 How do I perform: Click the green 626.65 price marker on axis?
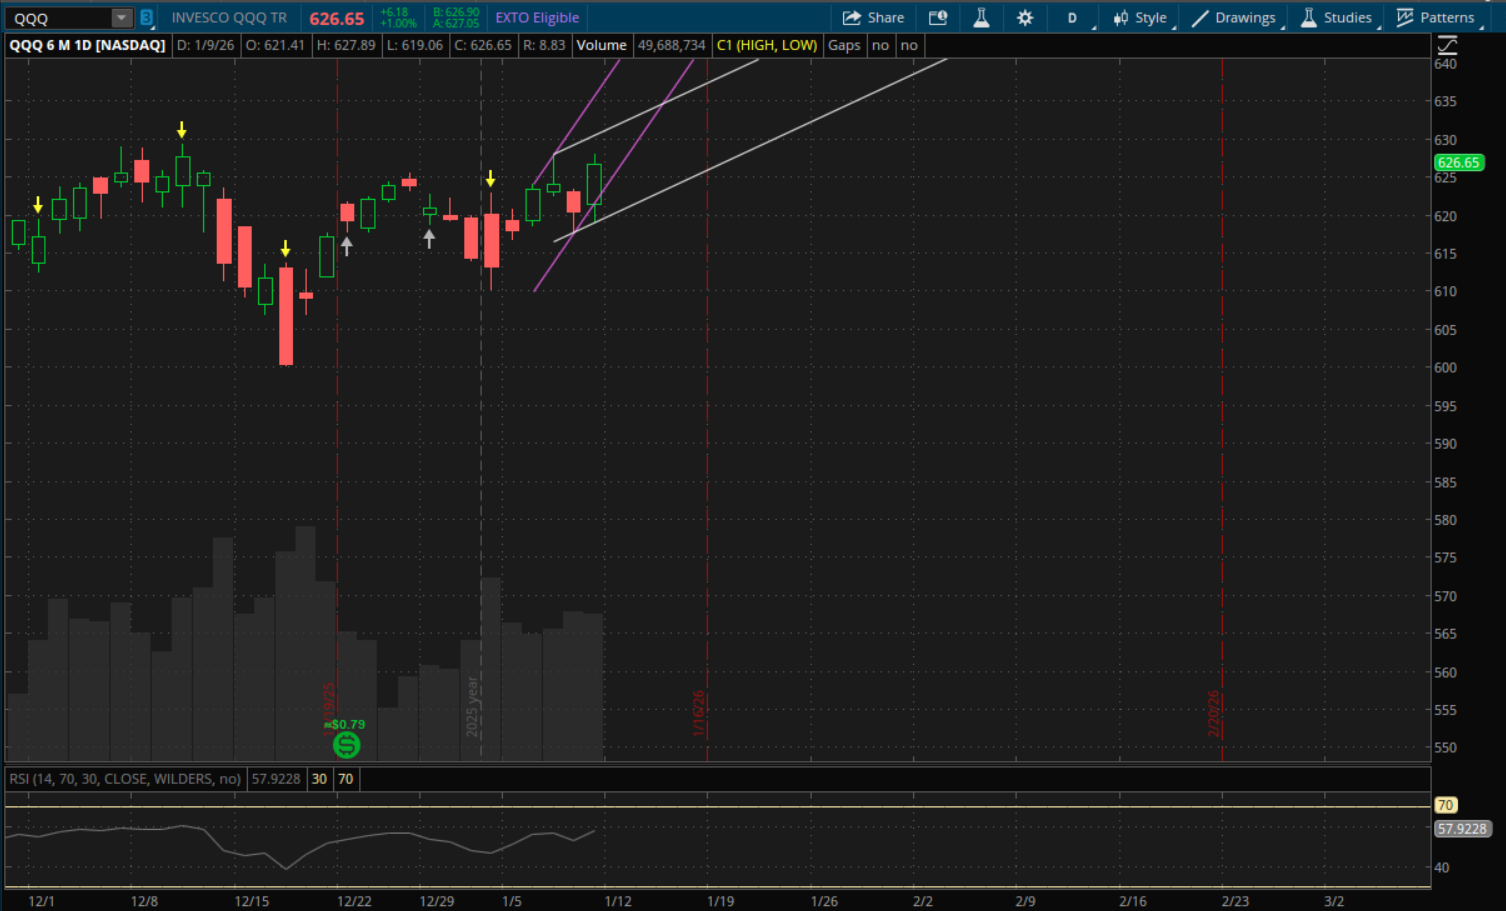[1458, 163]
